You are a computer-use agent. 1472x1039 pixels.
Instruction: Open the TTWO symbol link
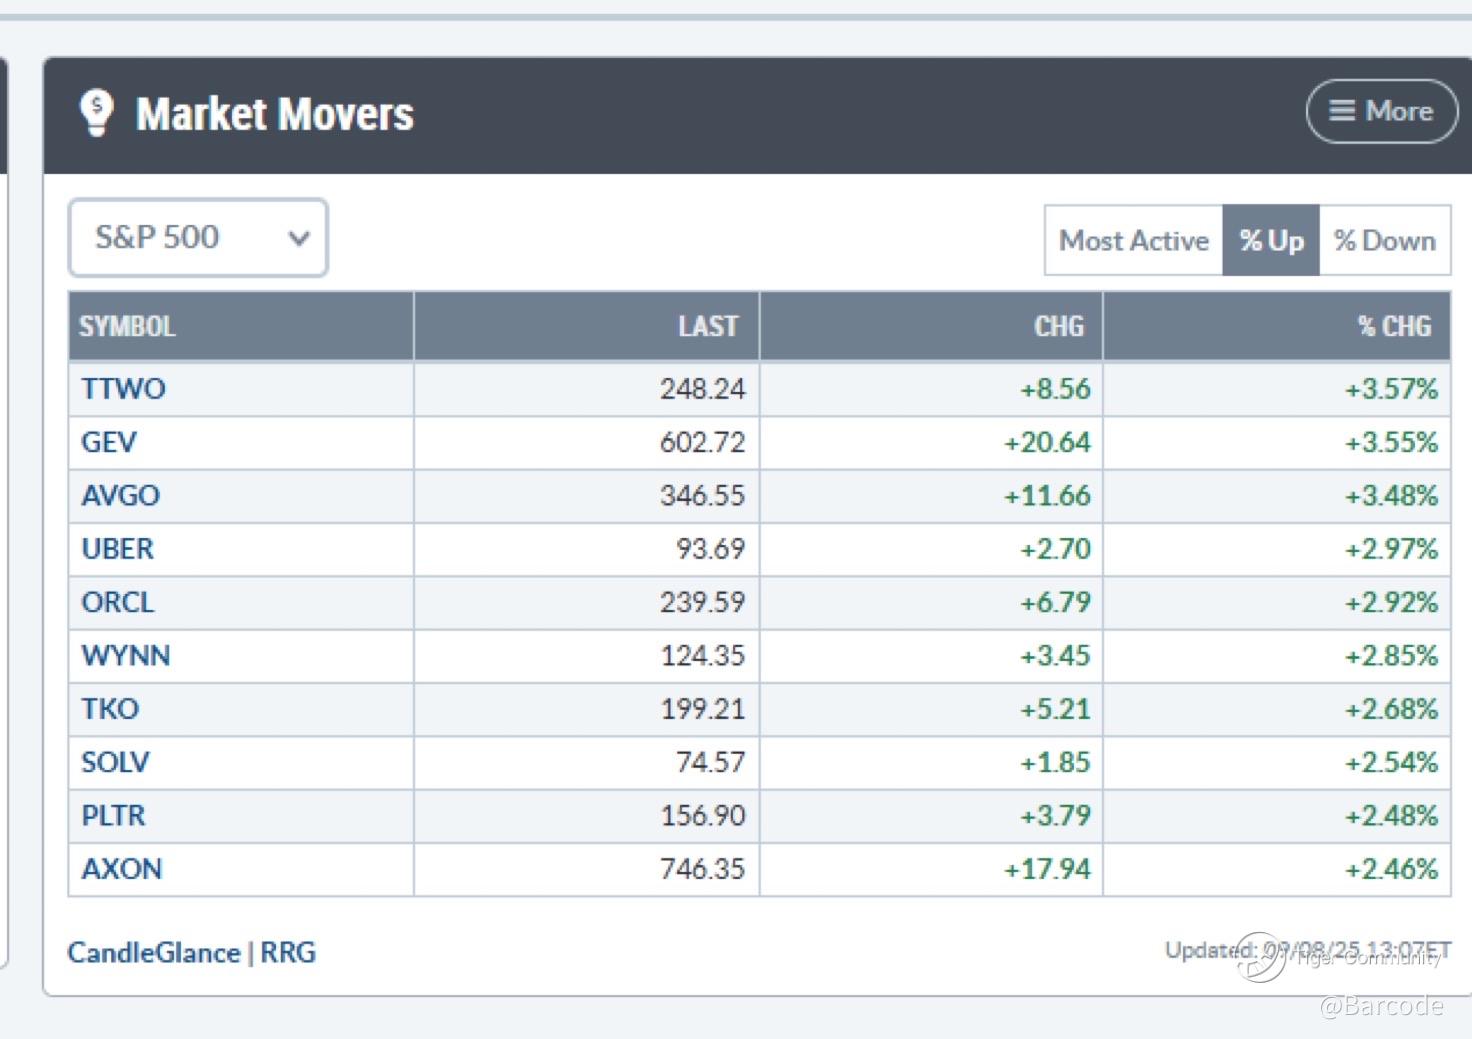coord(123,389)
